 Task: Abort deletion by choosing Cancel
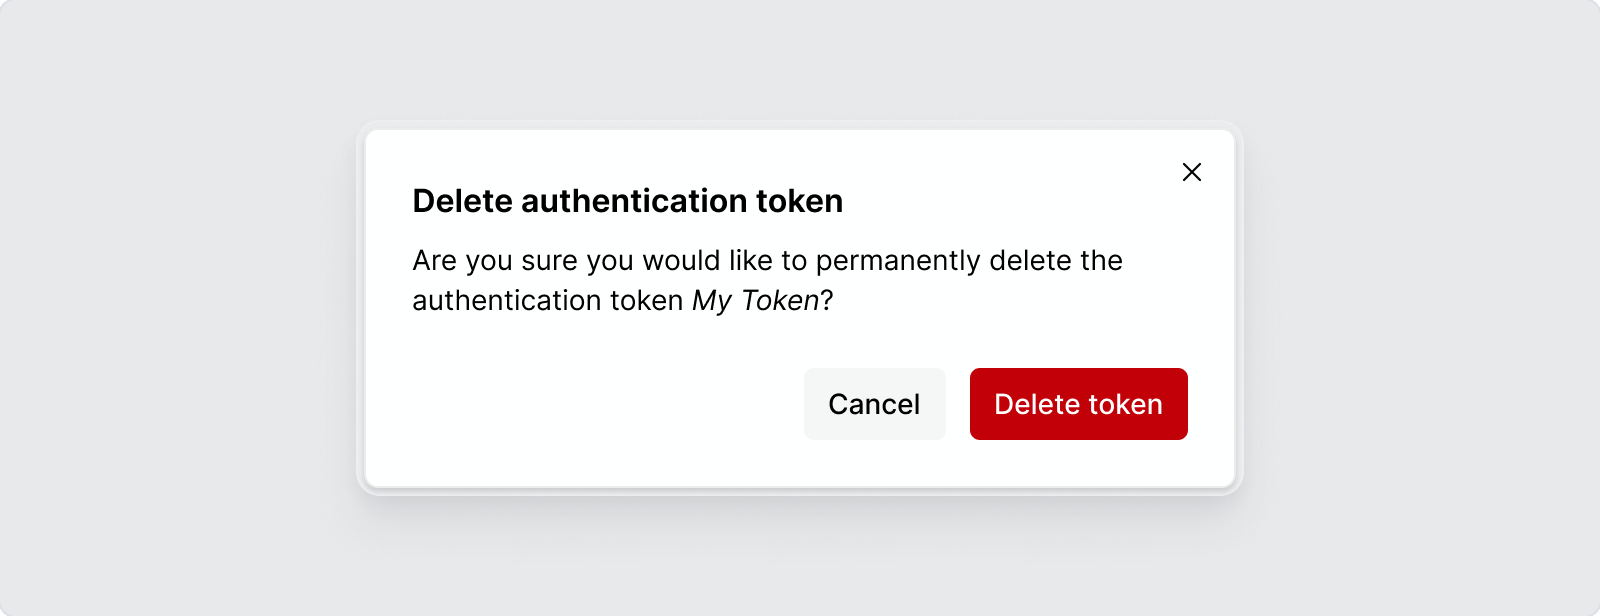coord(874,404)
